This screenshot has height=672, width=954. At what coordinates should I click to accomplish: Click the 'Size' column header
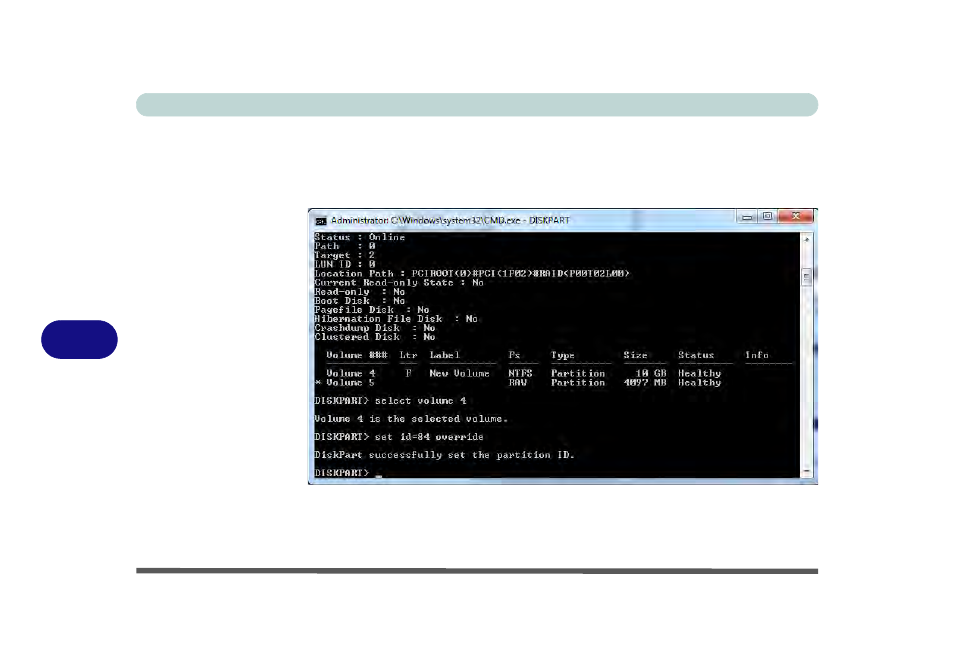(635, 355)
